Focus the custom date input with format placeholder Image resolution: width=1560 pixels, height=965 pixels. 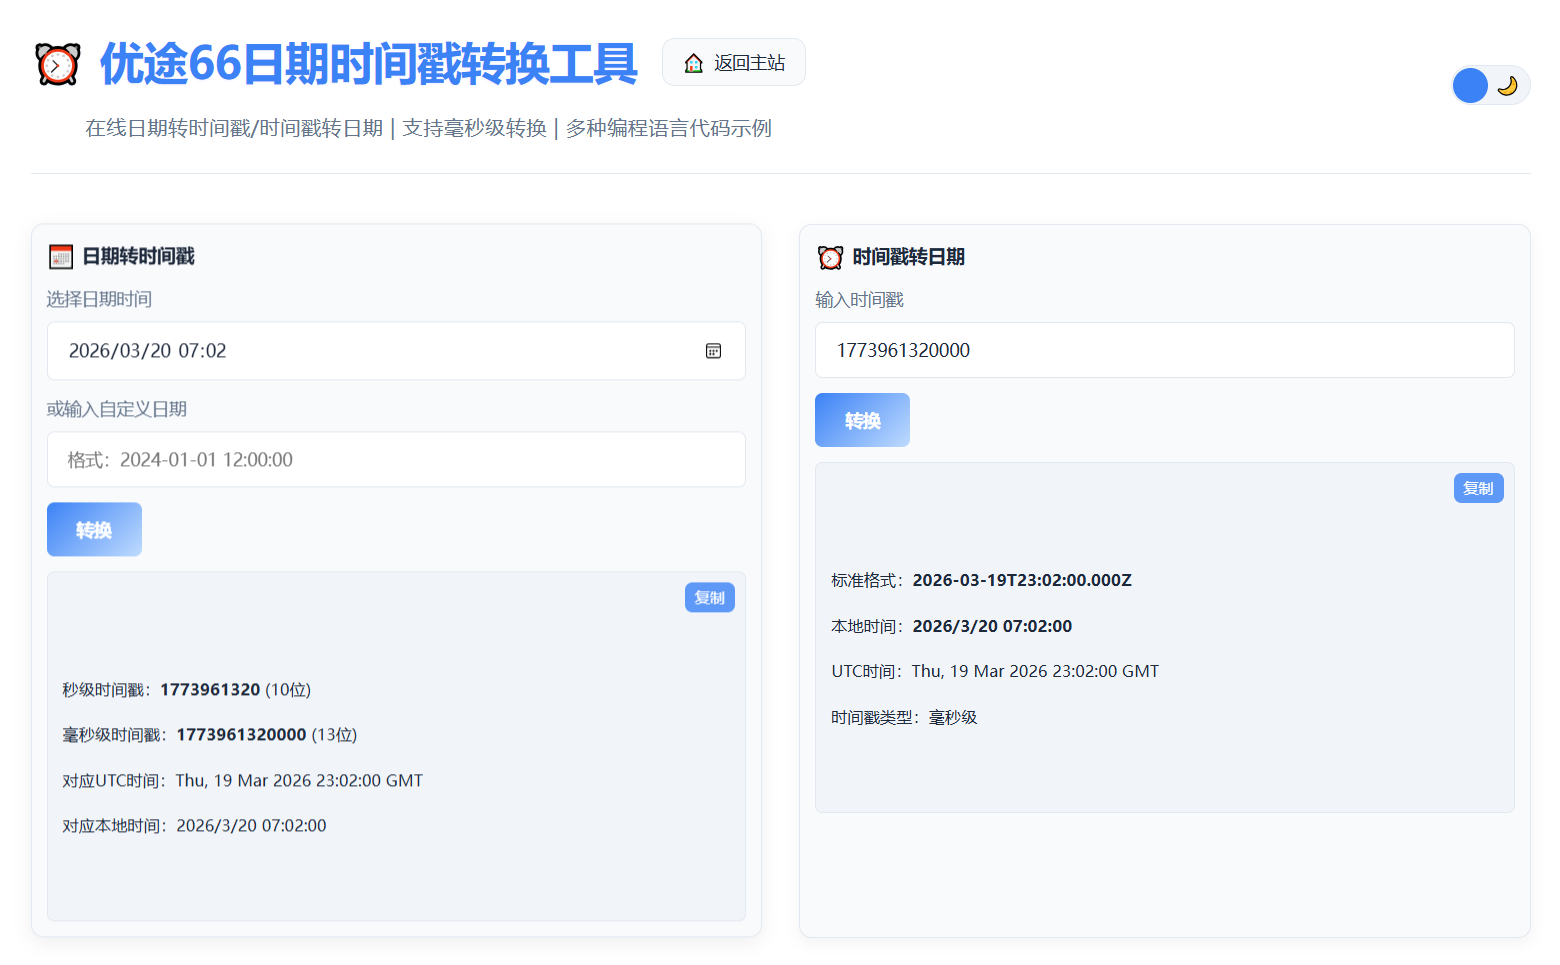[x=396, y=460]
